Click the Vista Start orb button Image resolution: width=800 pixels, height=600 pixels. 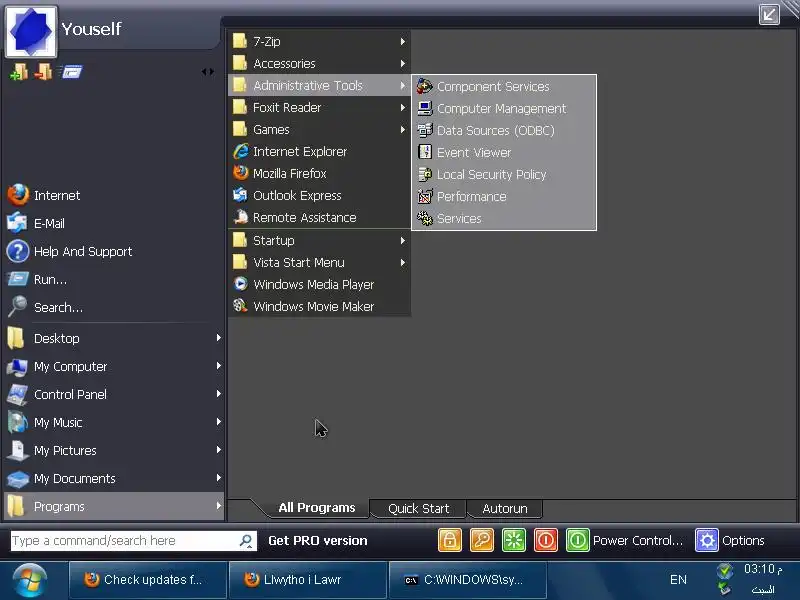click(x=30, y=580)
